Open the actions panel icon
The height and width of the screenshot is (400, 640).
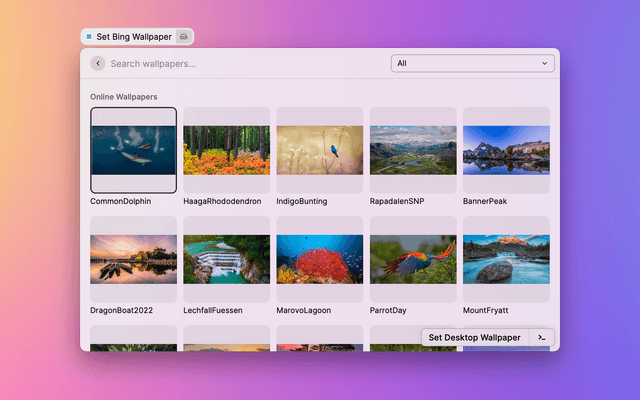coord(541,337)
